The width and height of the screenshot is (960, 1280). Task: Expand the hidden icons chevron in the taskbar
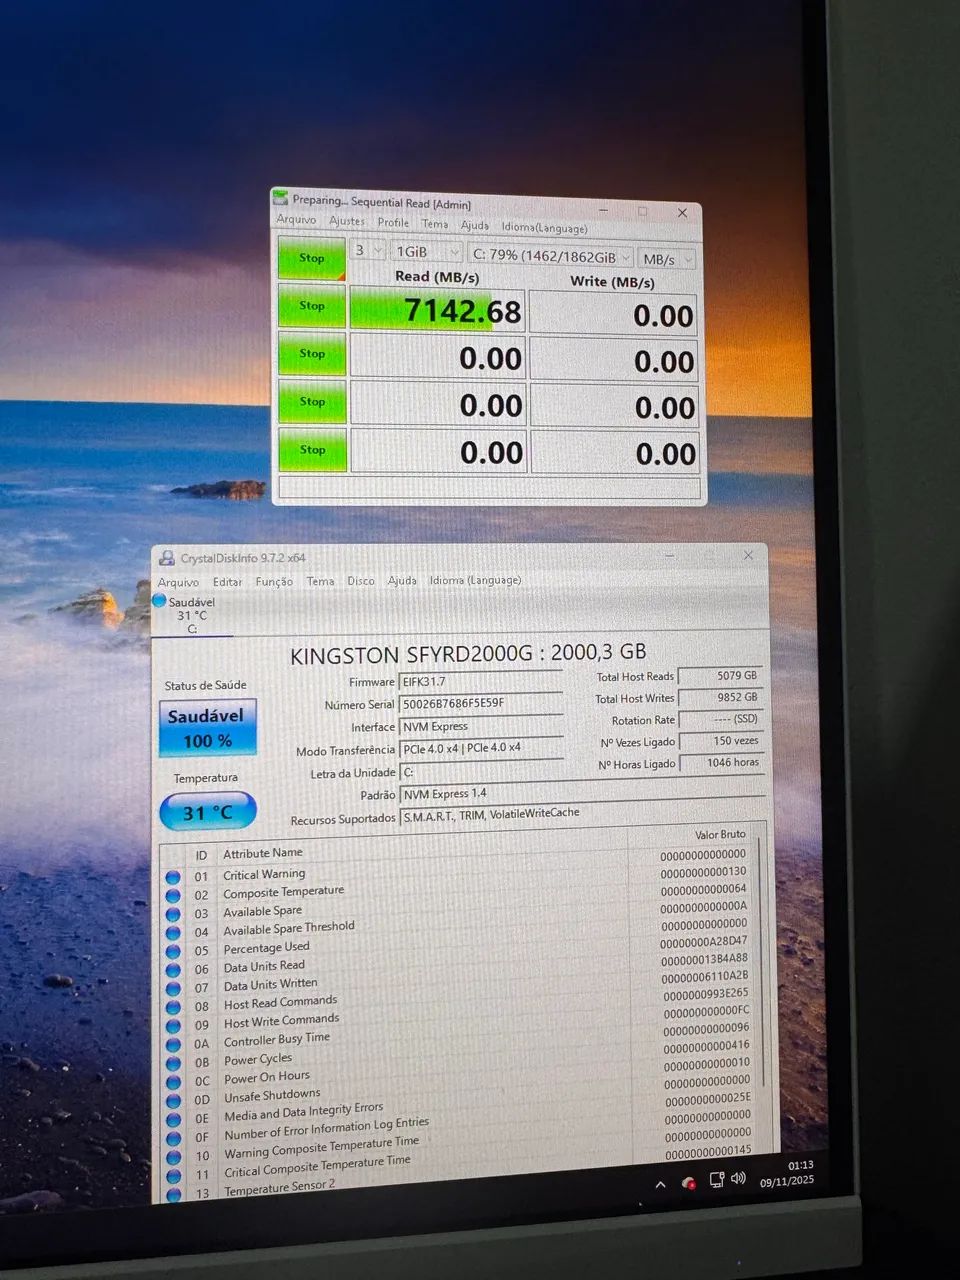660,1182
